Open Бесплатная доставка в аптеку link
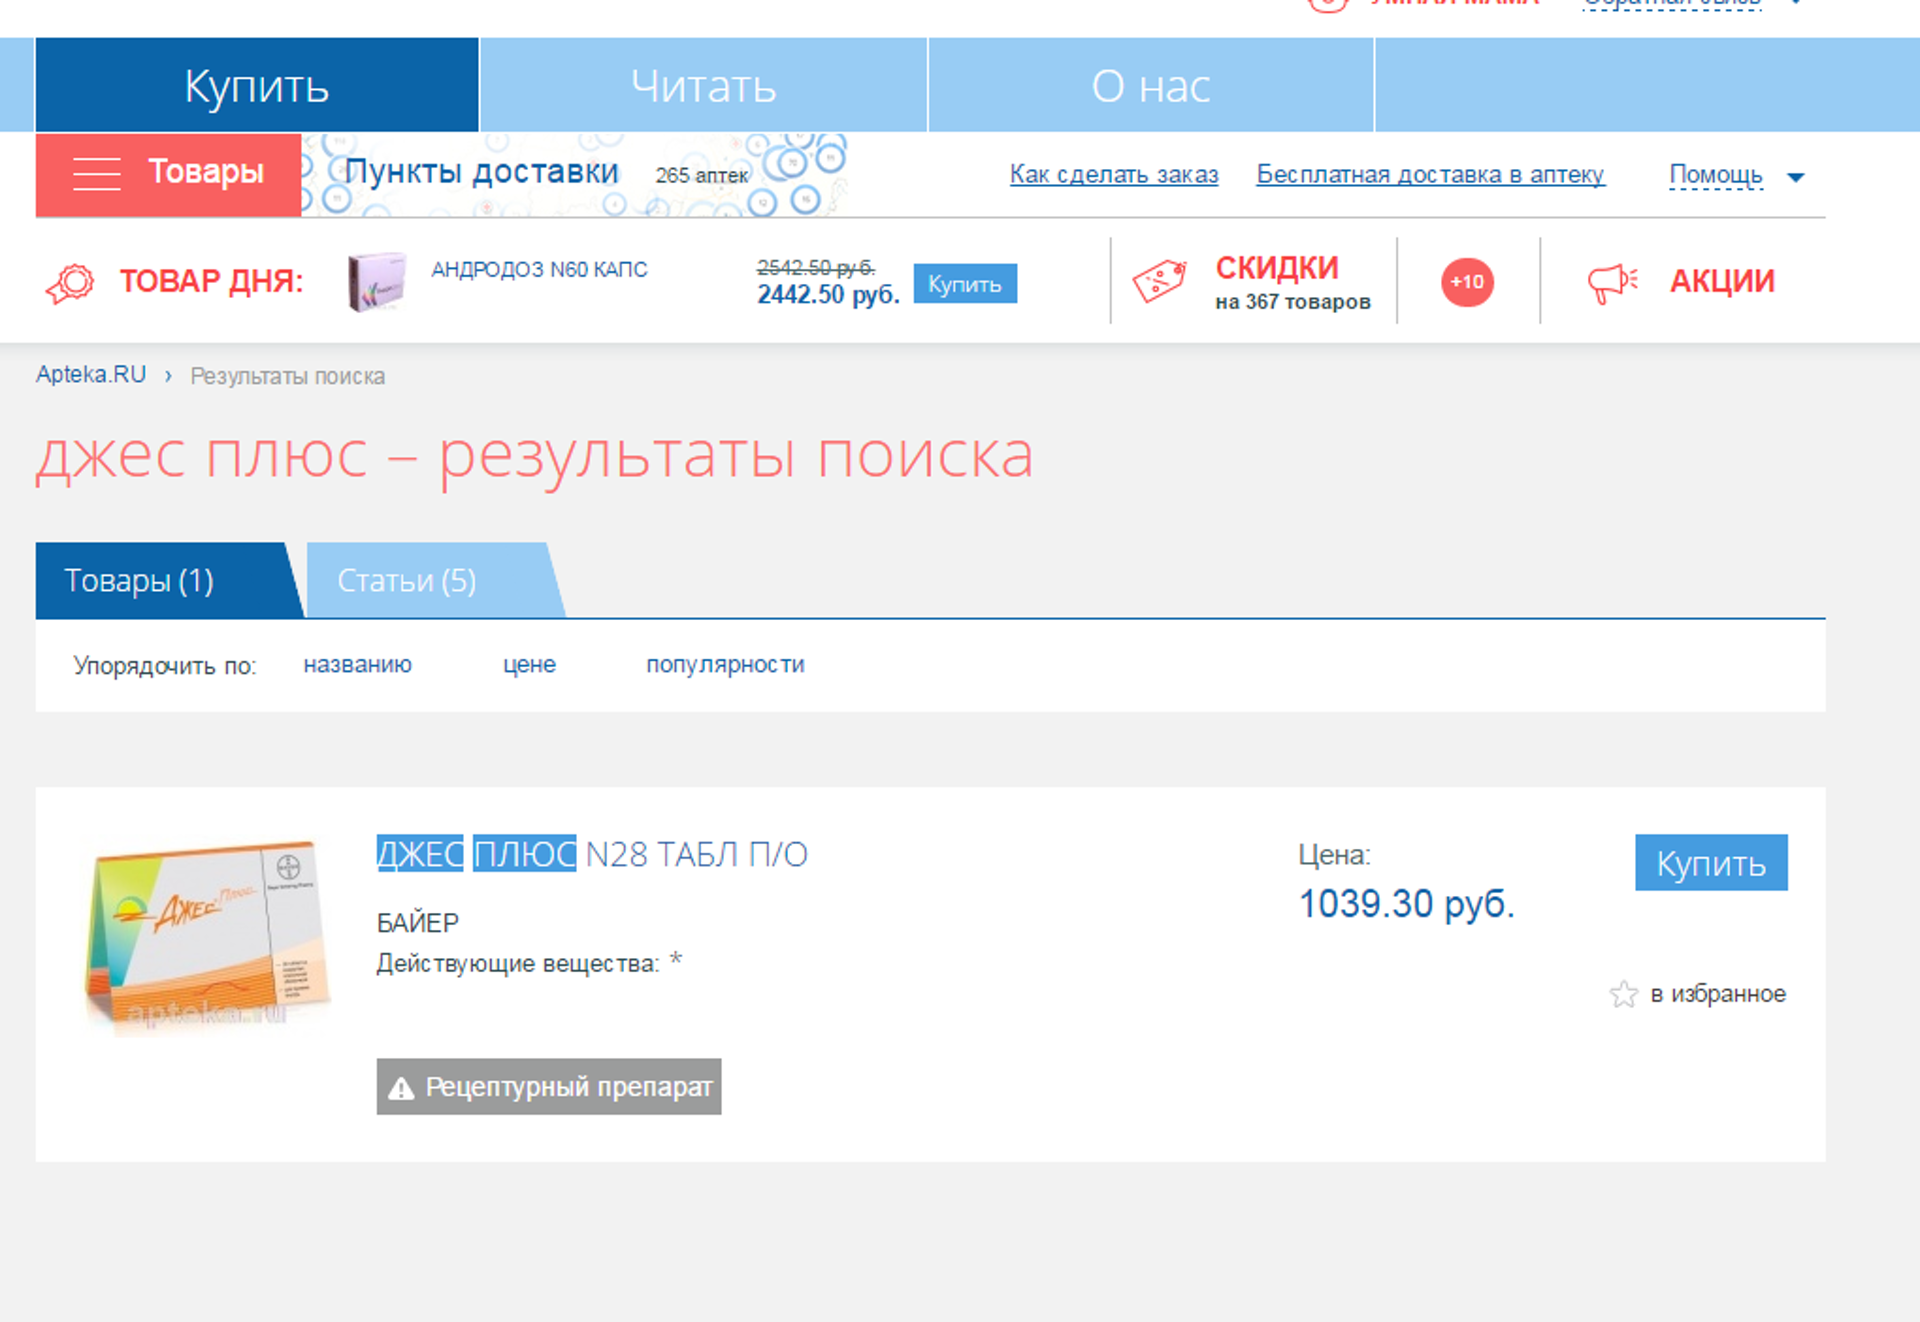 1430,174
